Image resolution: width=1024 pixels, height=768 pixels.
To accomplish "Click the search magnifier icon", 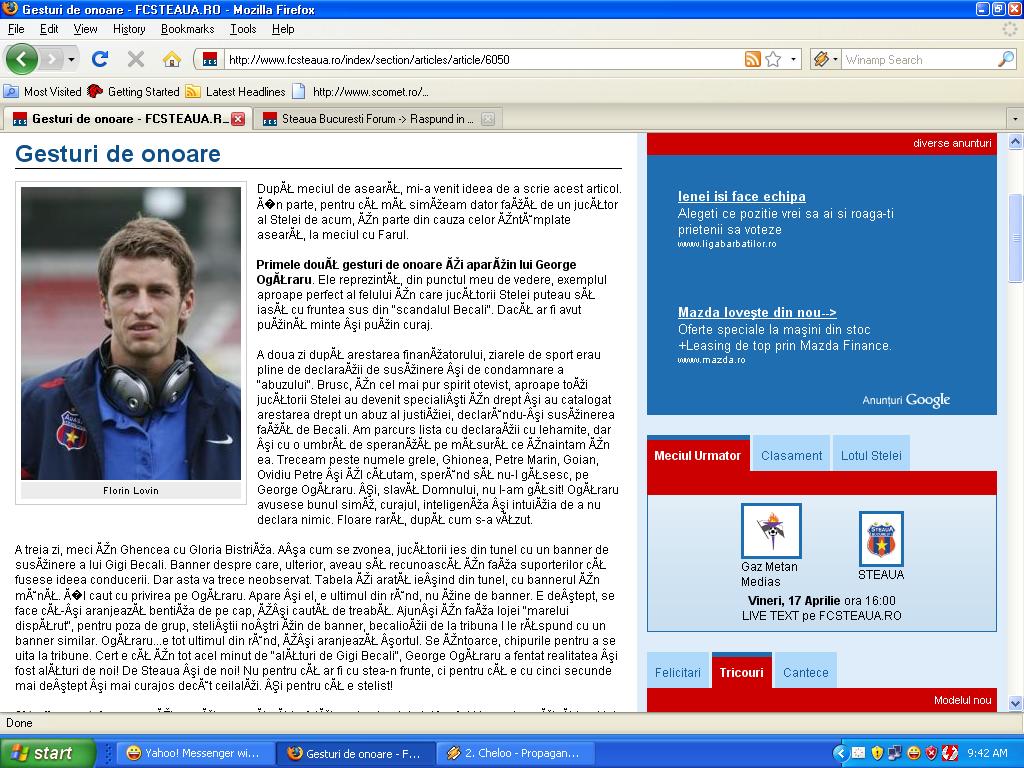I will coord(1005,59).
